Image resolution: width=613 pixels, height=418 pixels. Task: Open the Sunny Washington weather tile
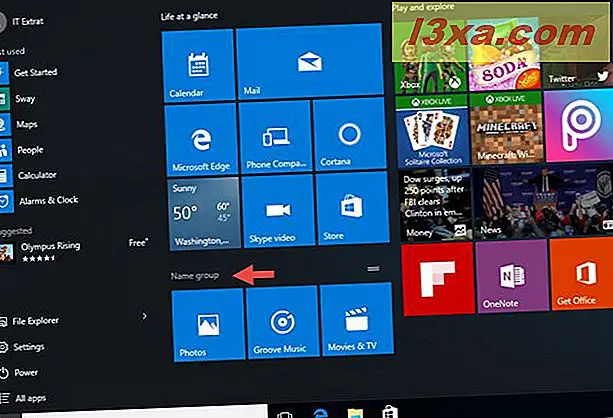pyautogui.click(x=204, y=214)
